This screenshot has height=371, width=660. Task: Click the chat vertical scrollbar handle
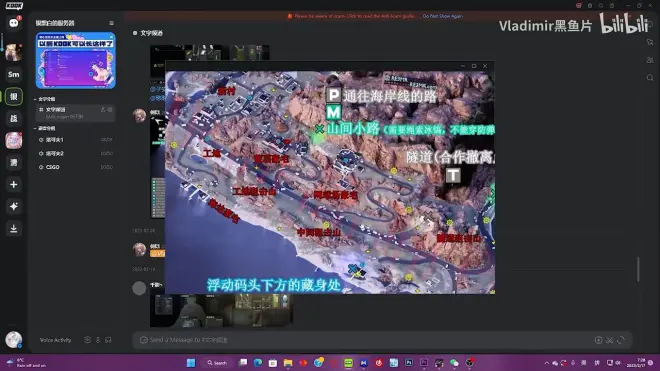click(x=638, y=269)
